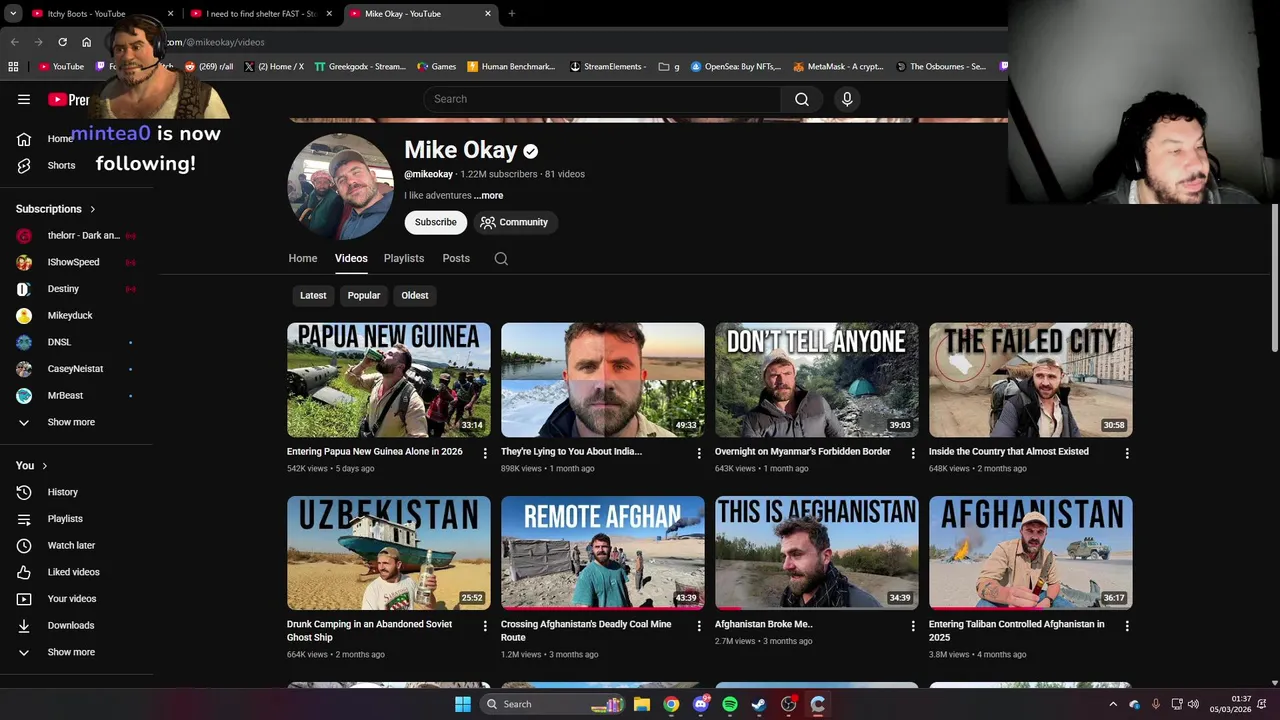Click the page vertical scrollbar
Image resolution: width=1280 pixels, height=720 pixels.
click(x=1274, y=277)
